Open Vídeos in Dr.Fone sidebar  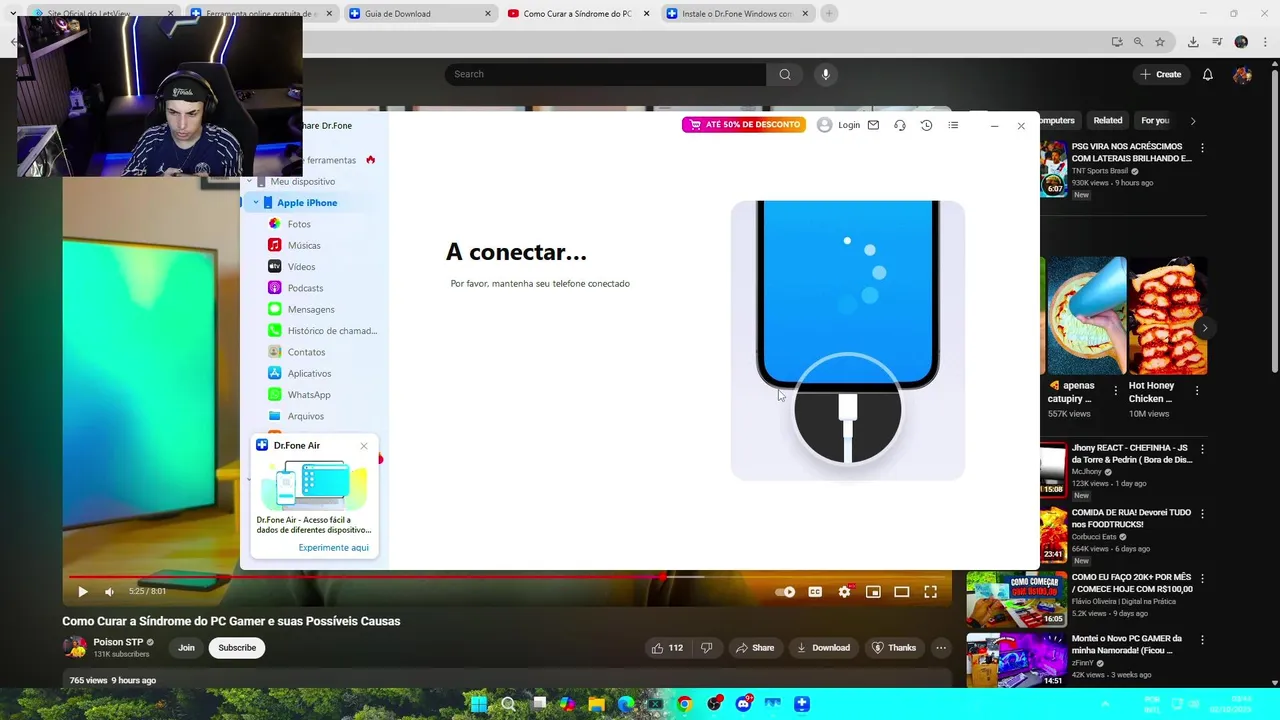tap(301, 267)
